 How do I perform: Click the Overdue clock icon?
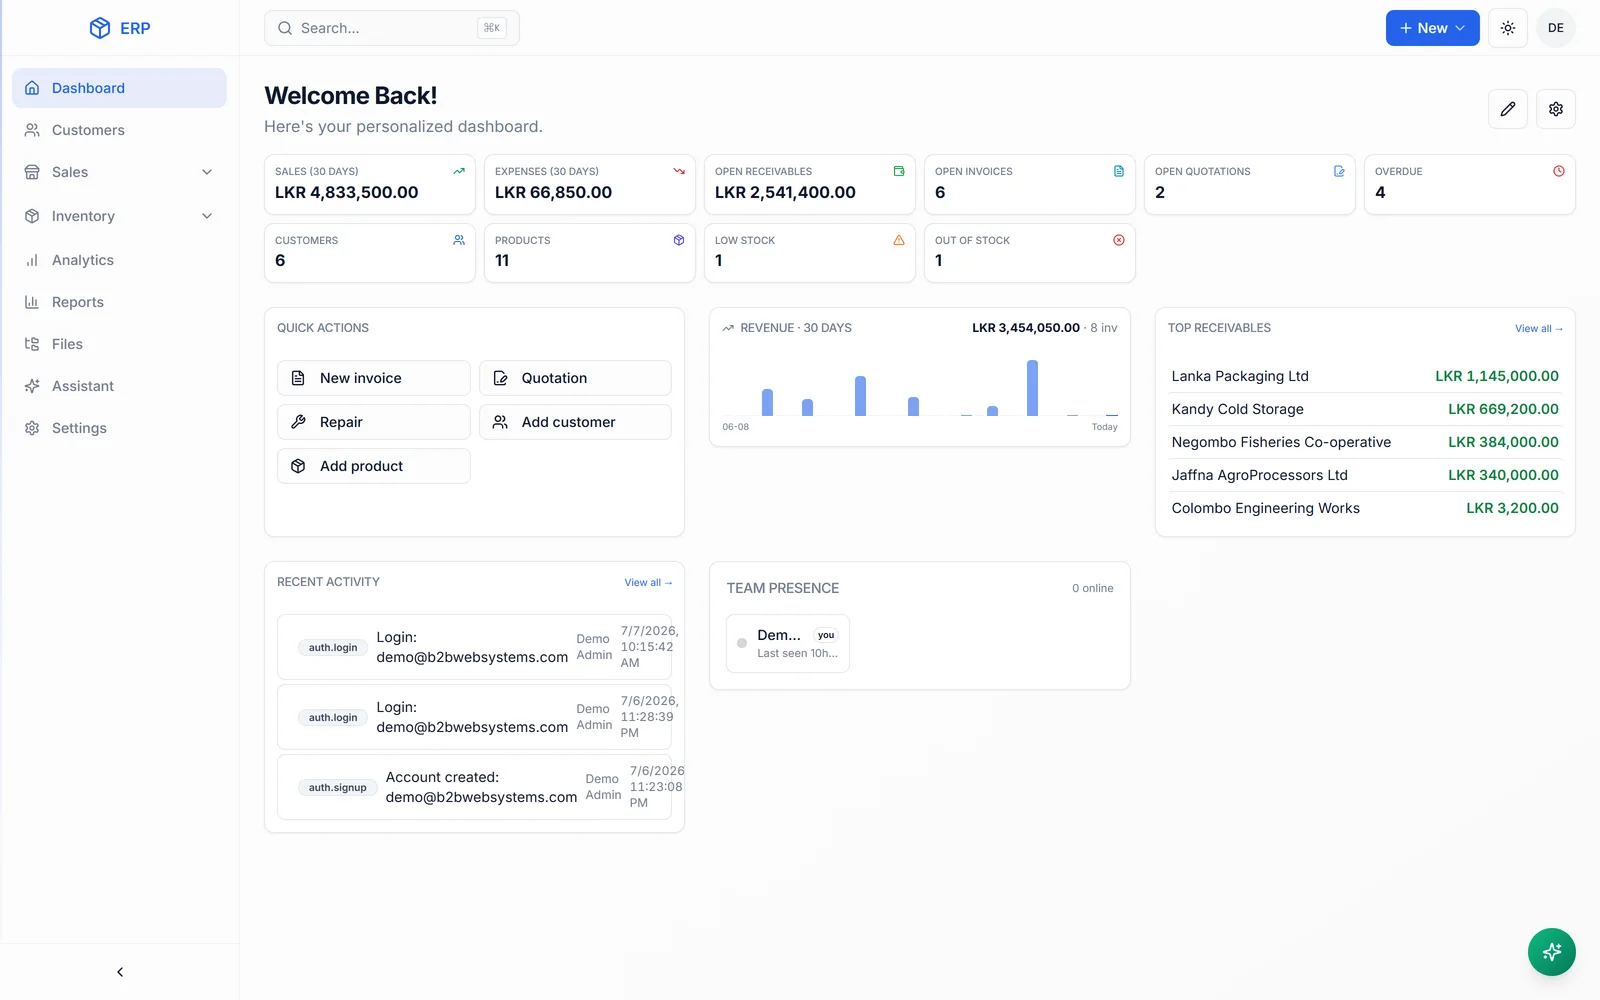pos(1559,171)
